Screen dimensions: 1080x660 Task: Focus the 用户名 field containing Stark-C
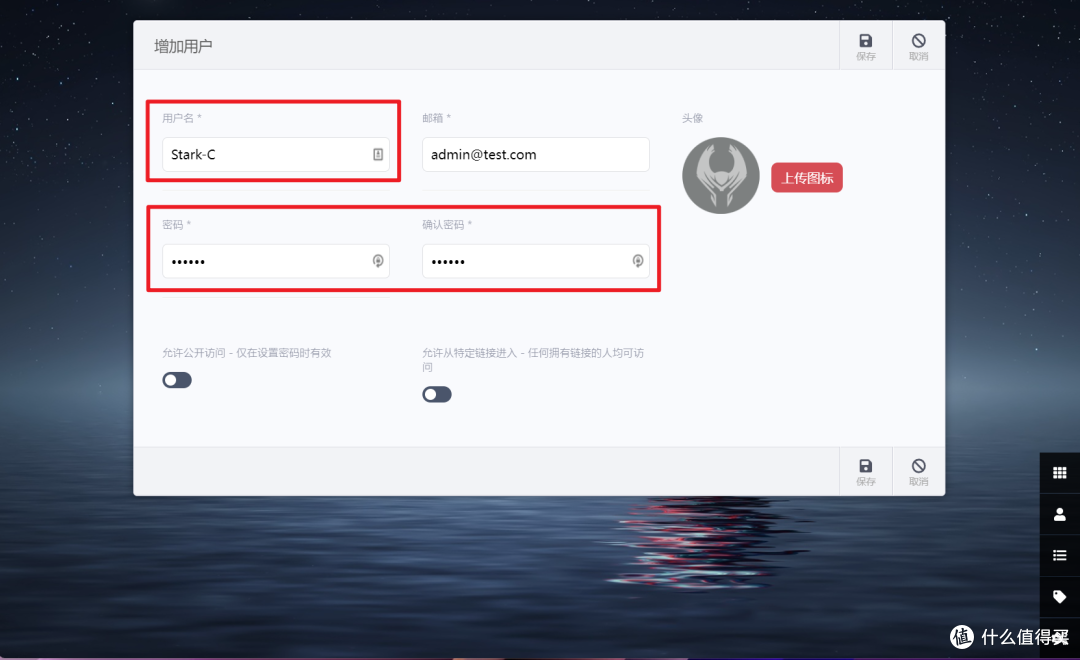pyautogui.click(x=276, y=154)
